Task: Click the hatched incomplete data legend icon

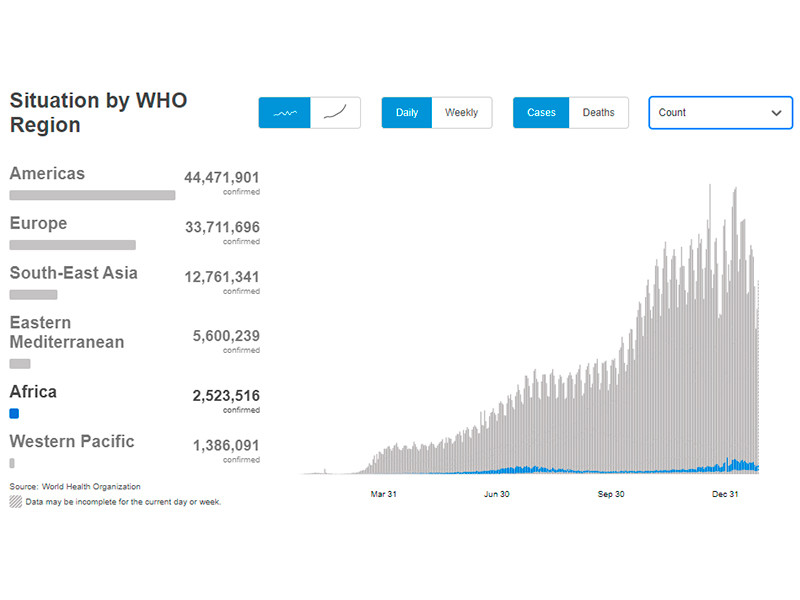Action: coord(15,501)
